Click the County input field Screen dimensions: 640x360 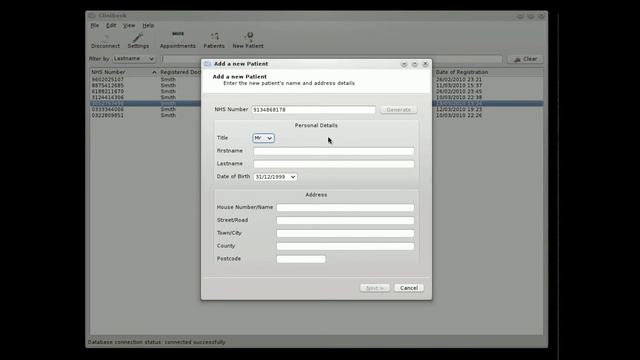[x=345, y=247]
